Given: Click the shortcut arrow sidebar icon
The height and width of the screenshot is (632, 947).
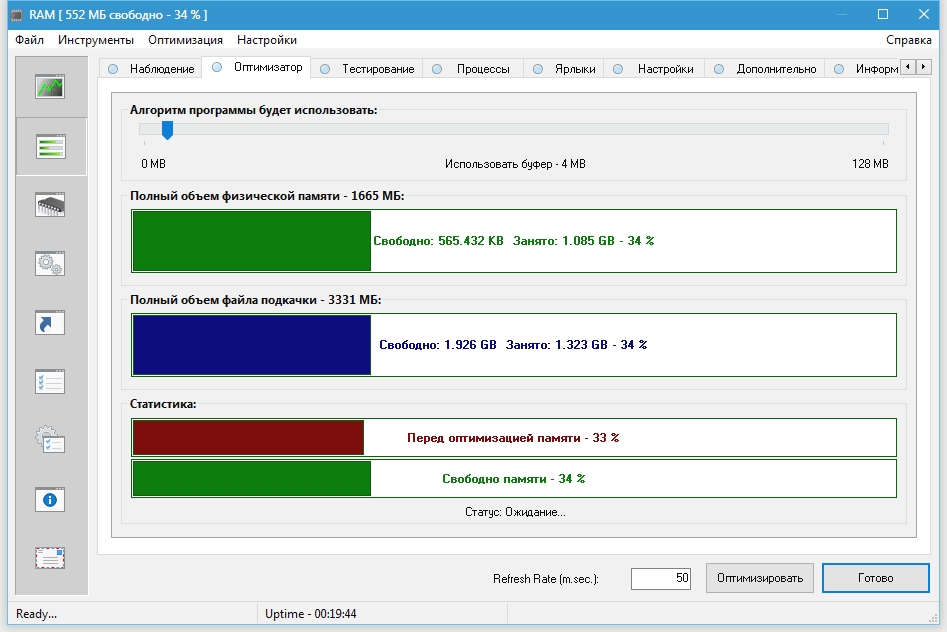Looking at the screenshot, I should pos(51,322).
